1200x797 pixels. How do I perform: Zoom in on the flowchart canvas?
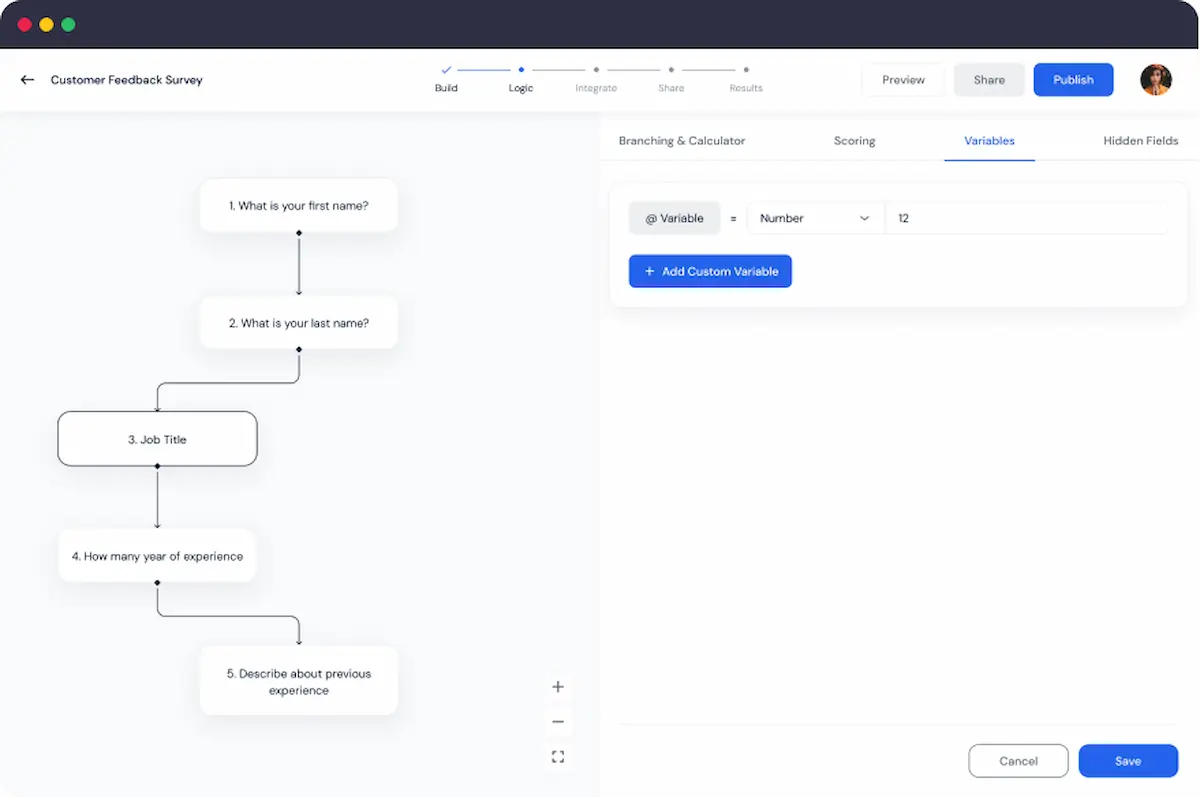click(557, 686)
